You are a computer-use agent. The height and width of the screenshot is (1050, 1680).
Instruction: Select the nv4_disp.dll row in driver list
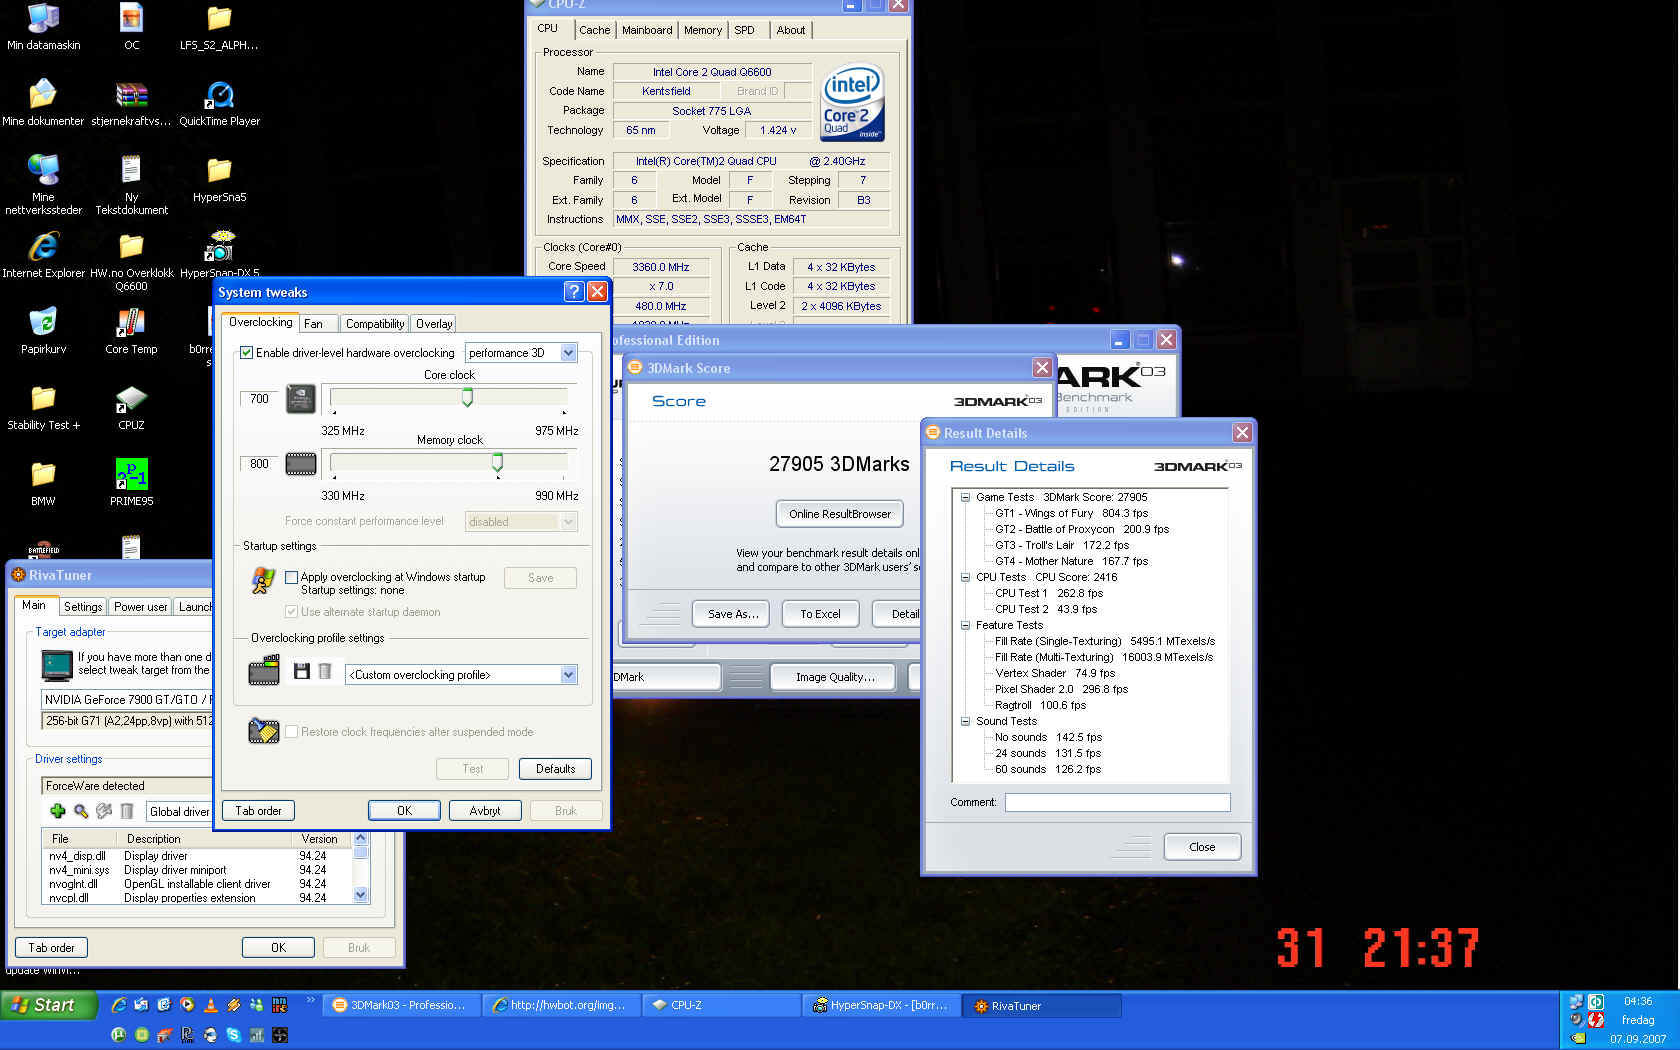click(x=197, y=856)
